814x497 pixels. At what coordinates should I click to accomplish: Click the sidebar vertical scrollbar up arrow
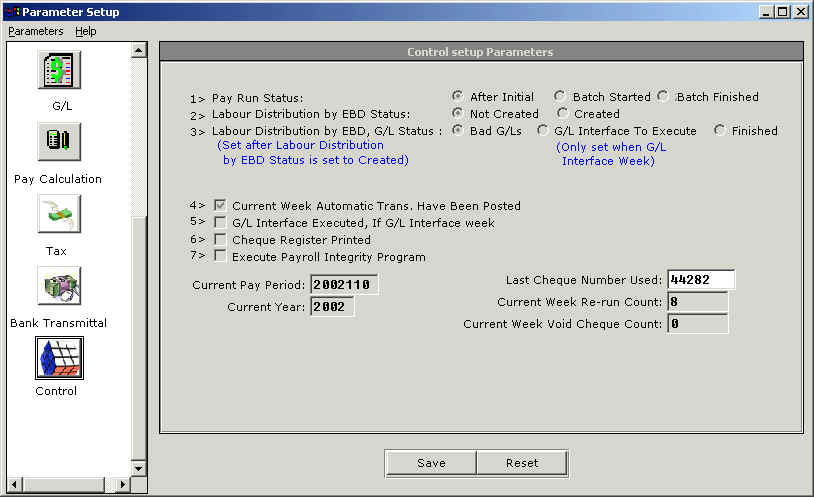(x=139, y=49)
